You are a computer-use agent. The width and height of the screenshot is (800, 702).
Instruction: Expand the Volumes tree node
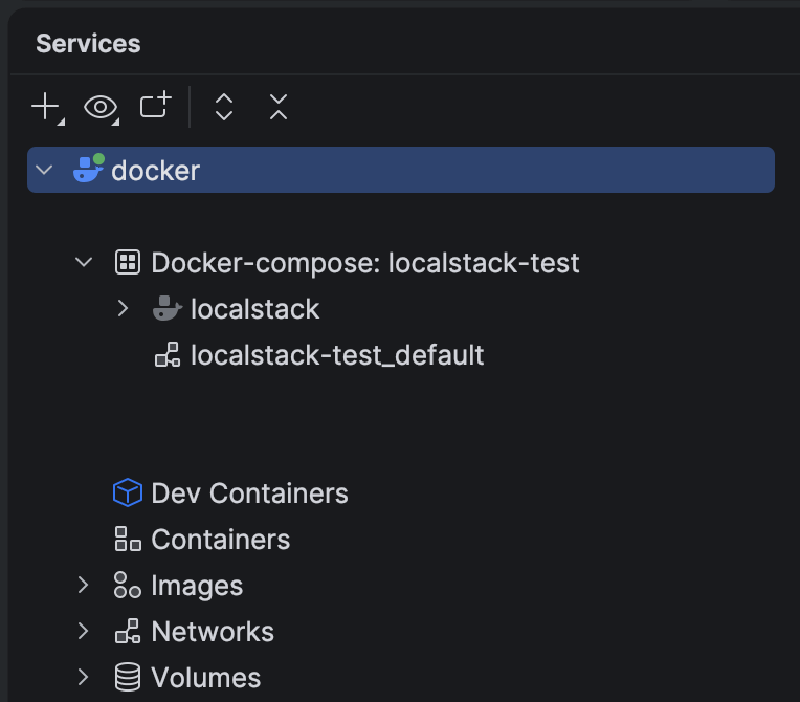83,677
